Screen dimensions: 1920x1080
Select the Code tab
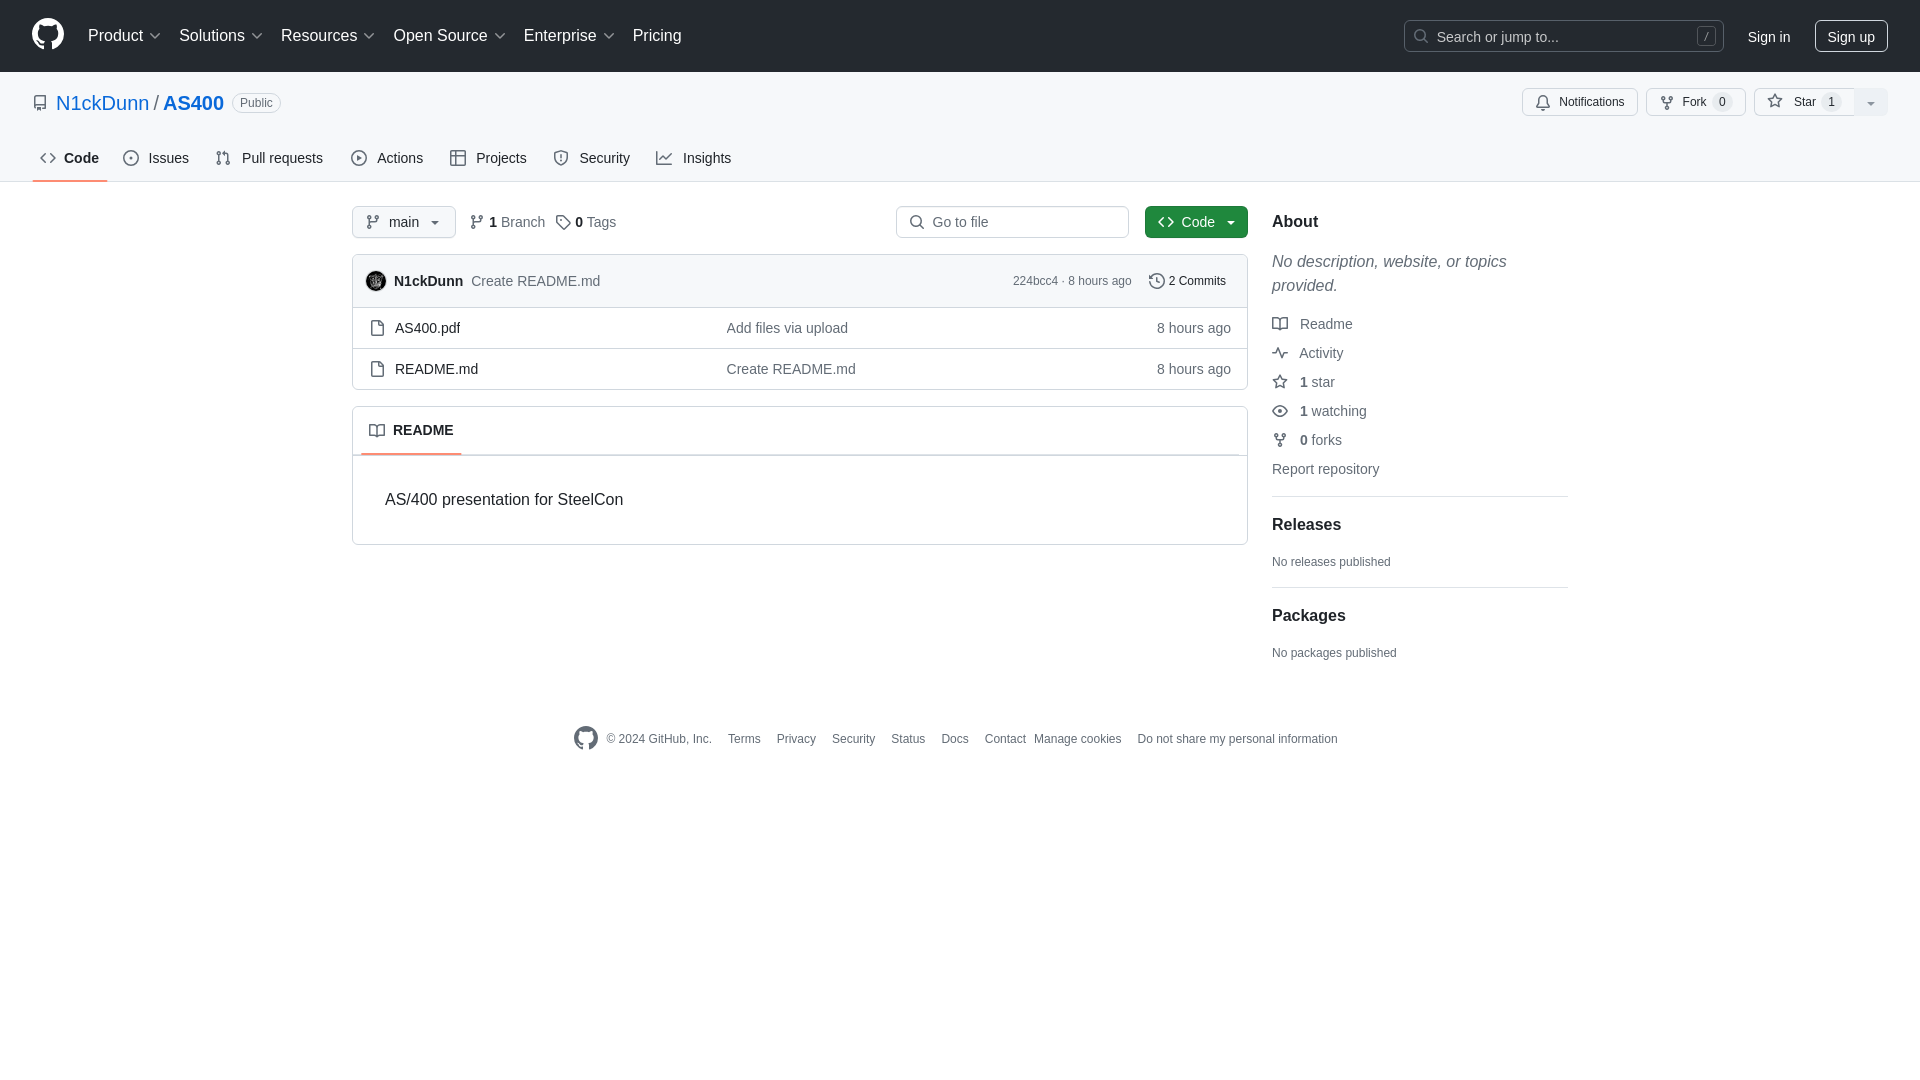point(70,158)
